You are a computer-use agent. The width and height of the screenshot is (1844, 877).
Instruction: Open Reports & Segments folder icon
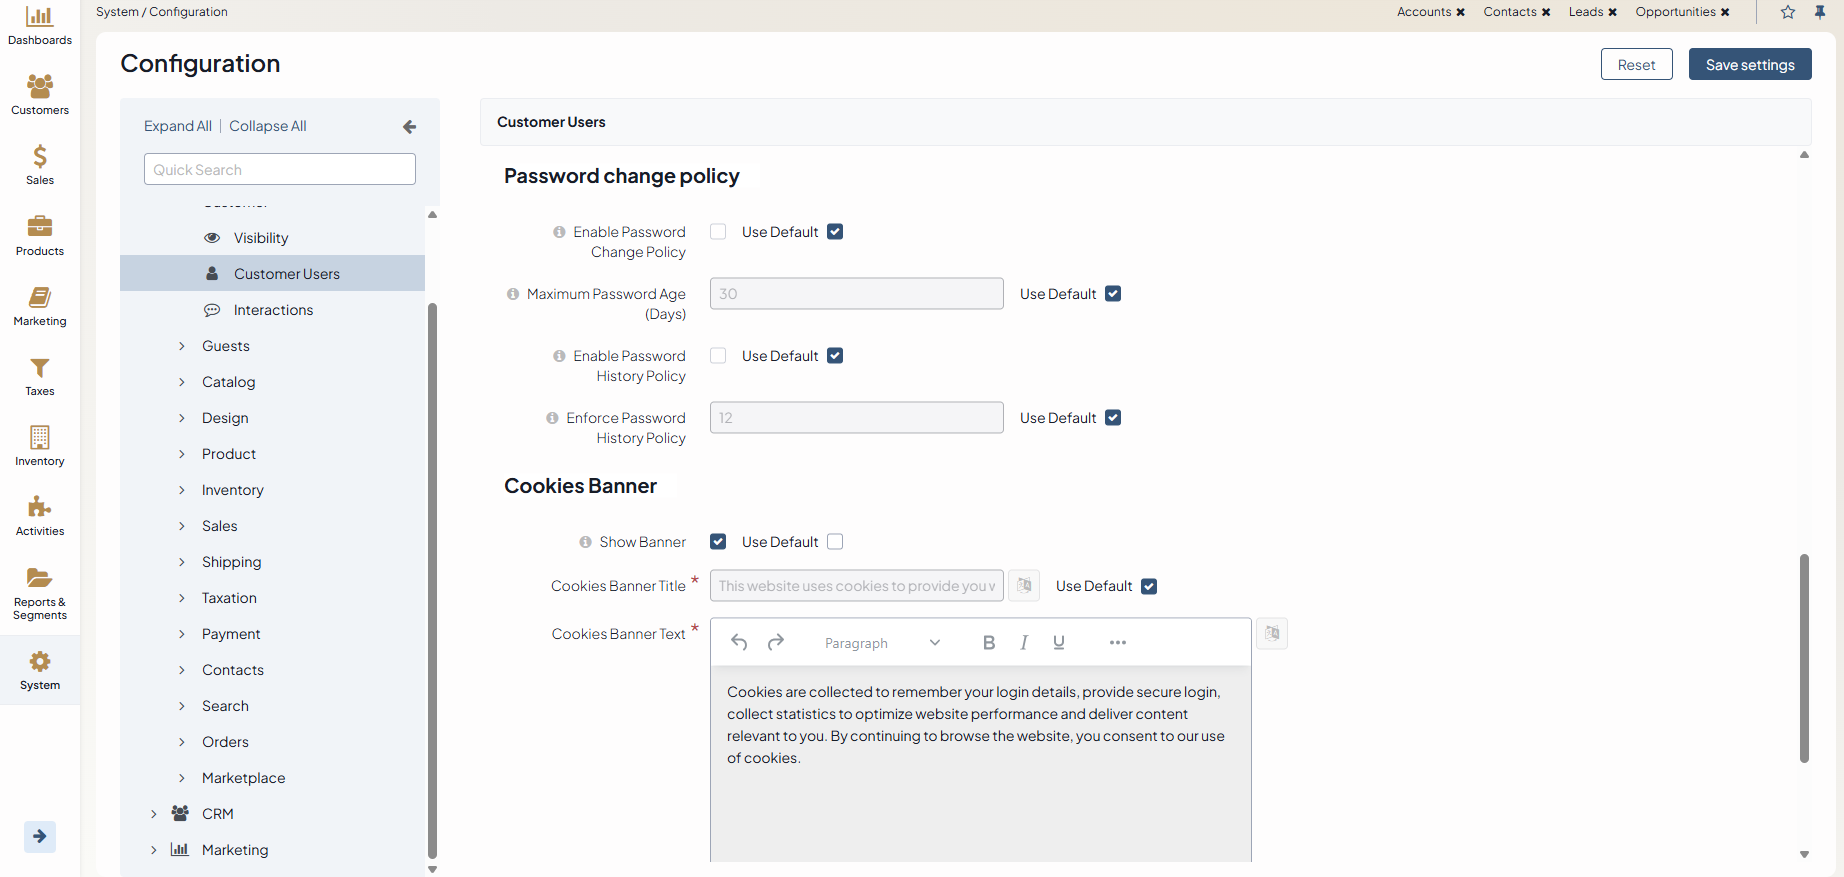[x=40, y=578]
